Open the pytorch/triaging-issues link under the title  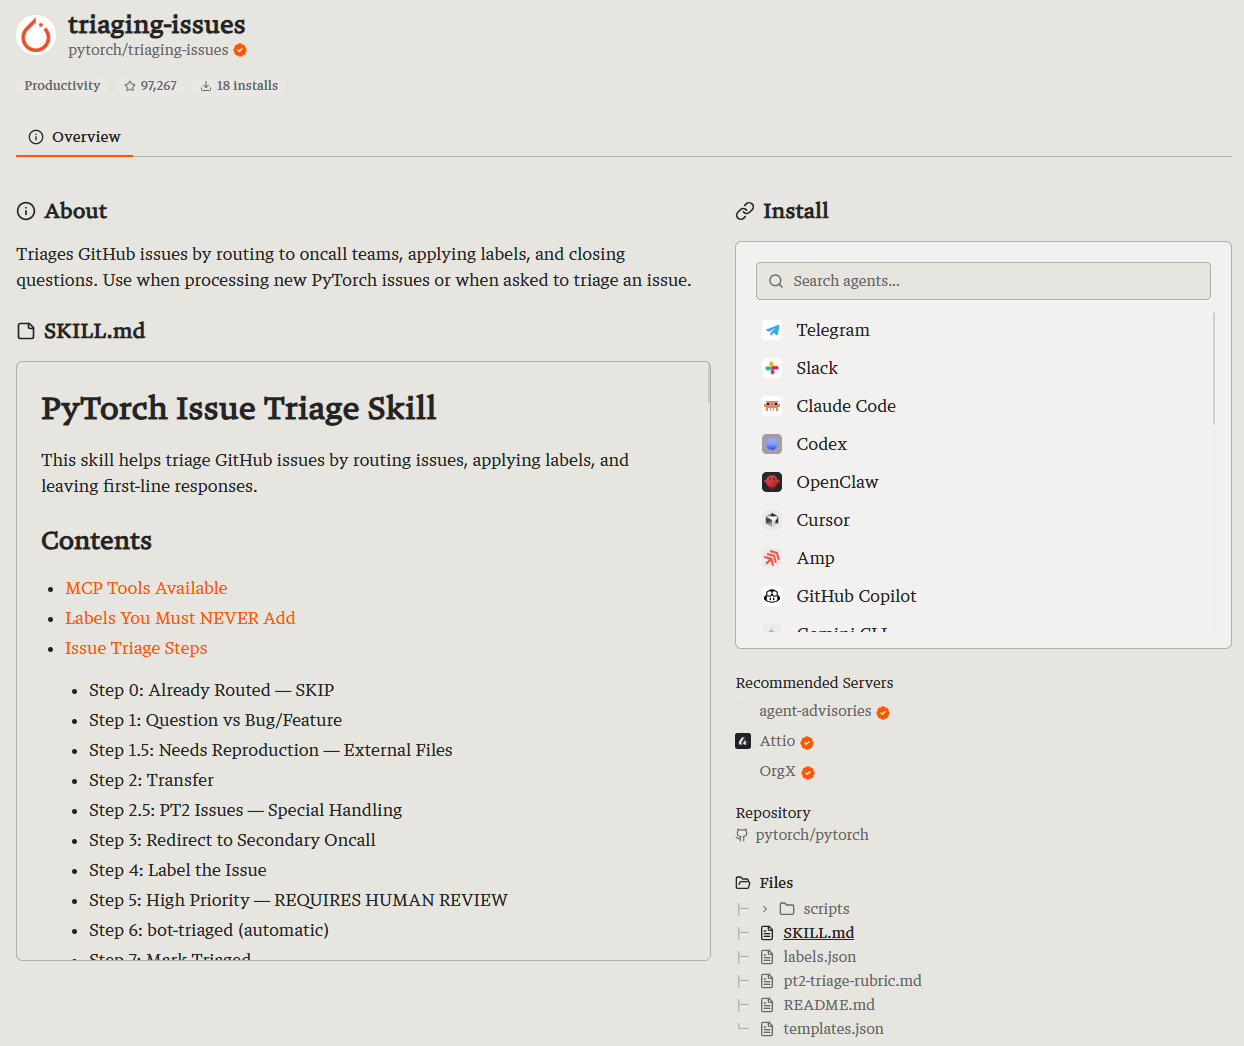click(x=148, y=50)
